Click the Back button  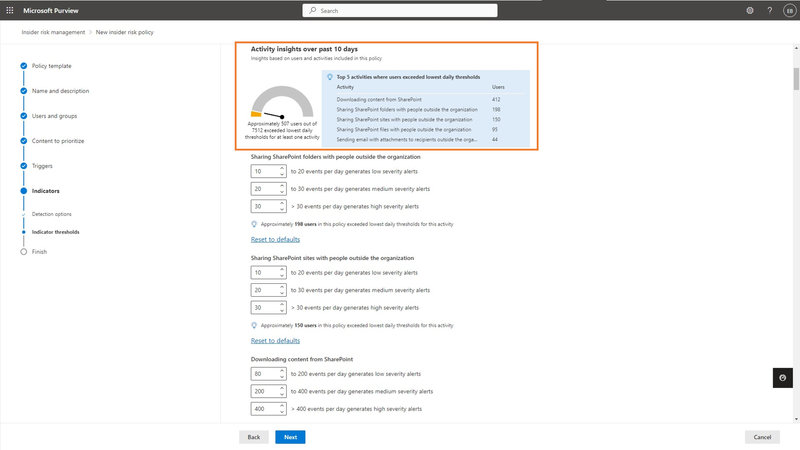click(x=254, y=437)
